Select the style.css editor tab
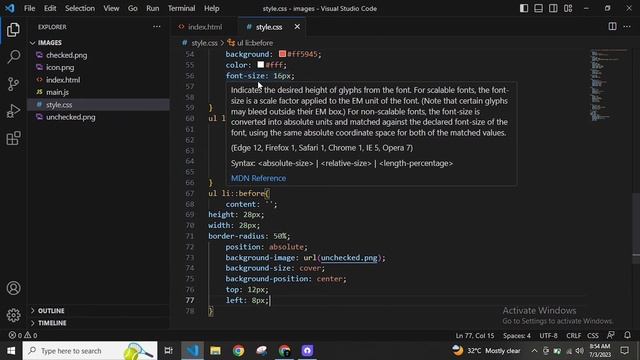This screenshot has width=640, height=360. click(x=269, y=27)
